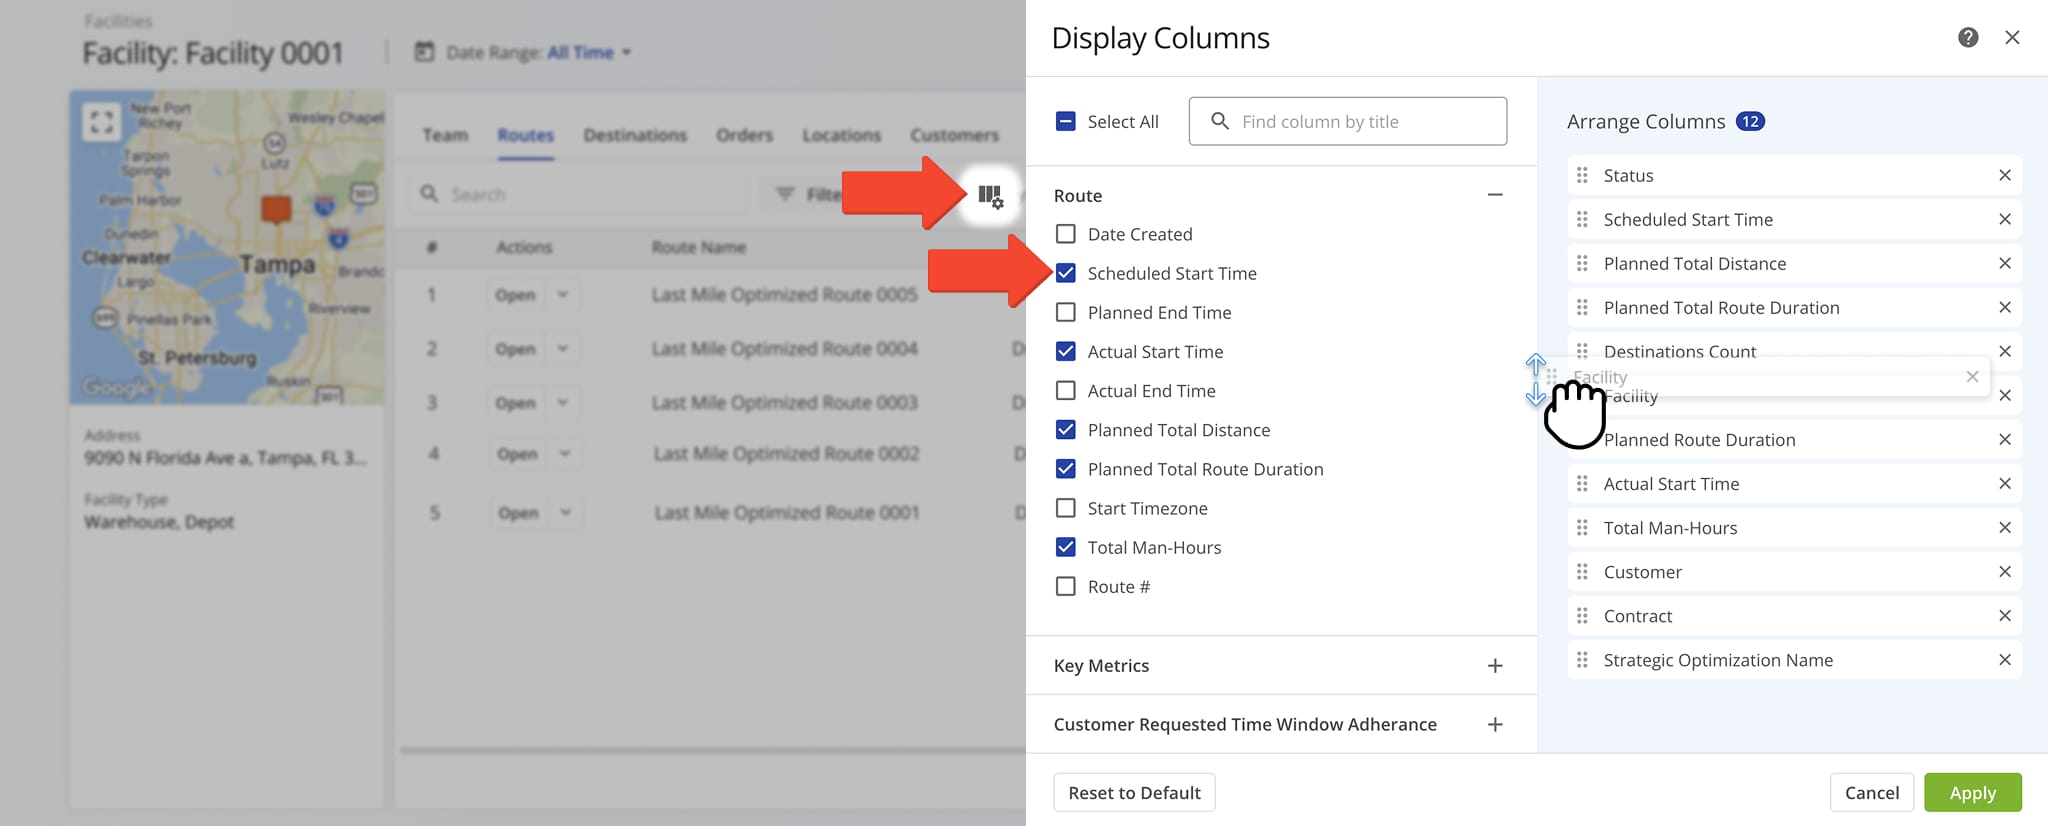Toggle the Select All checkbox
The width and height of the screenshot is (2048, 826).
click(1066, 122)
